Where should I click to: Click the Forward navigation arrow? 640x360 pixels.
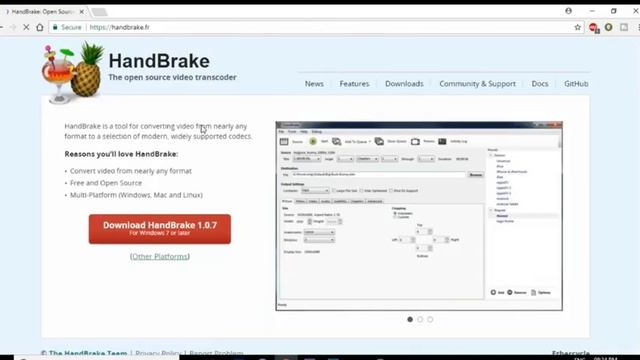13,27
